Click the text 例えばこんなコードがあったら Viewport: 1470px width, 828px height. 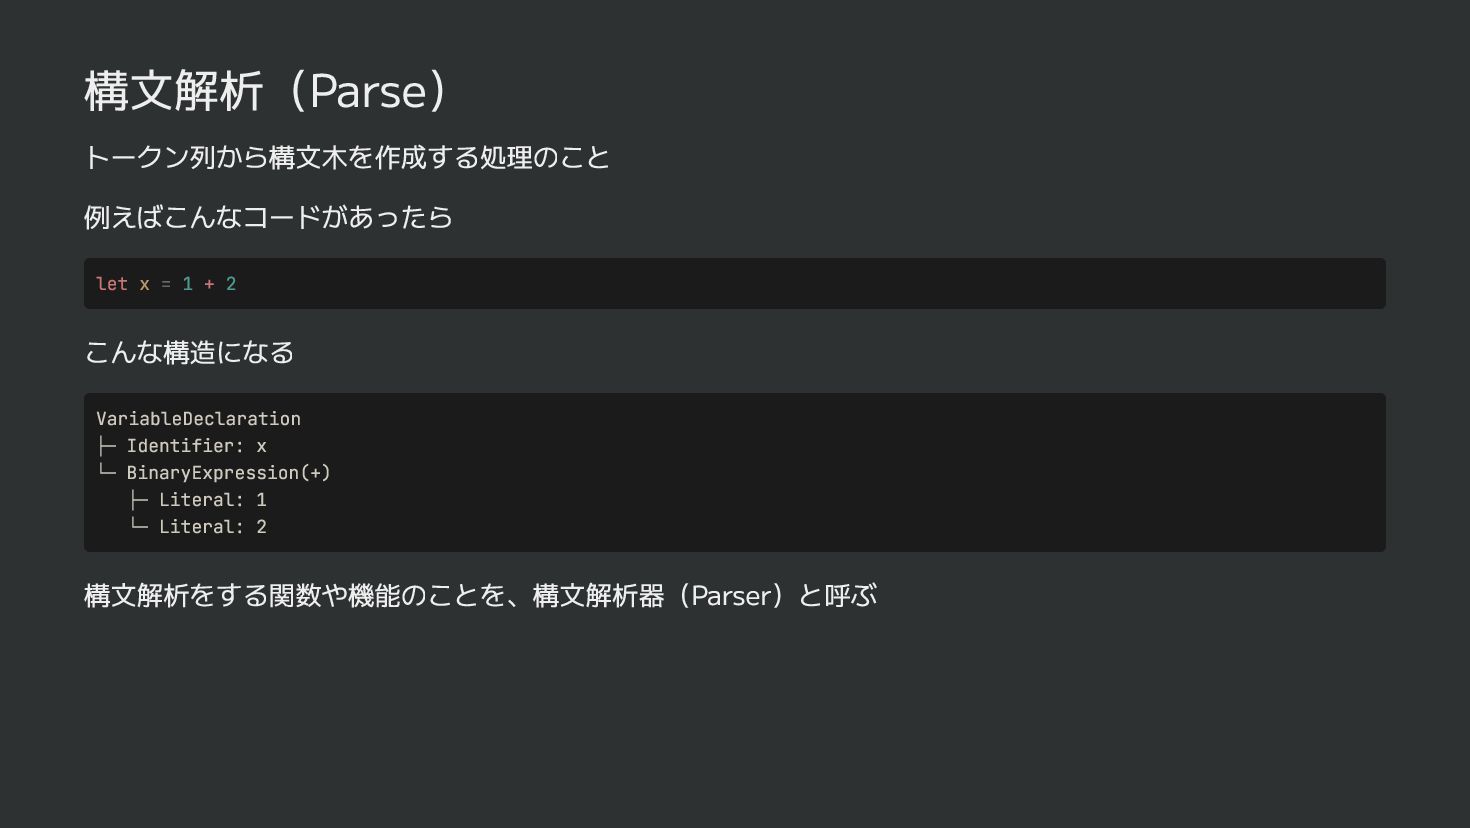coord(268,217)
